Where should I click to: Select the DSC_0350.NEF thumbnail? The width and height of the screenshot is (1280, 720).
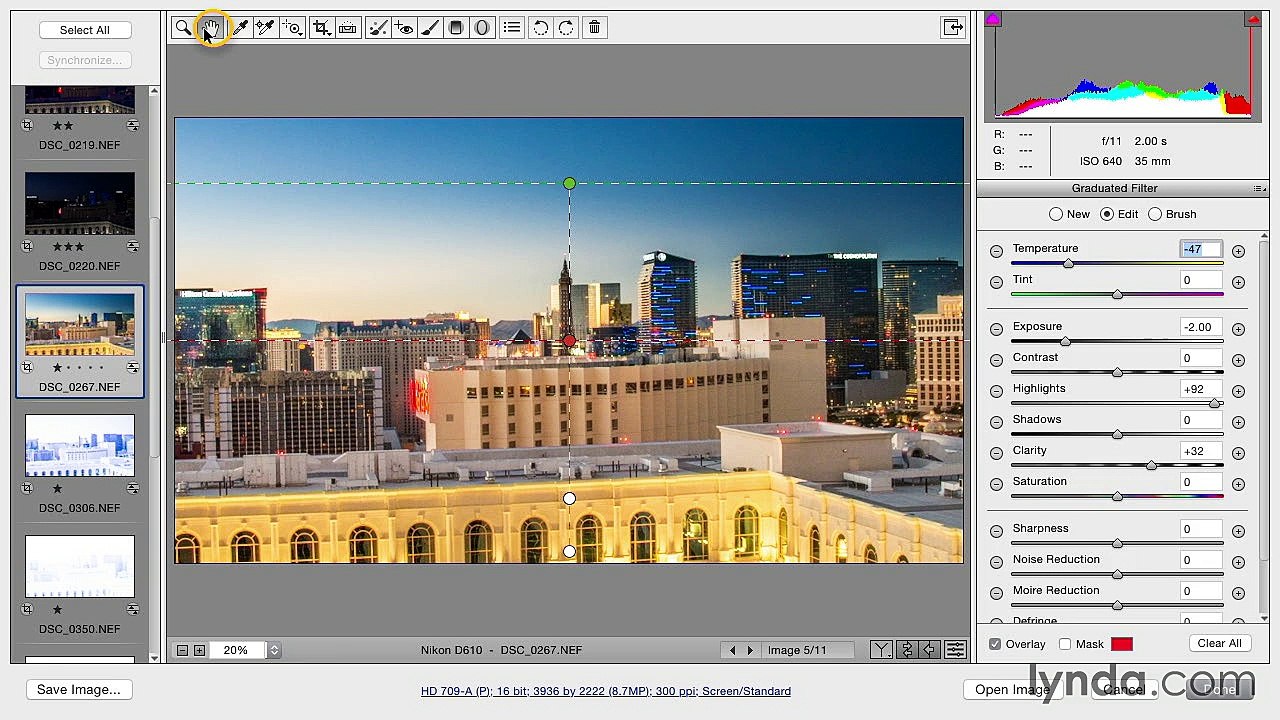tap(80, 566)
